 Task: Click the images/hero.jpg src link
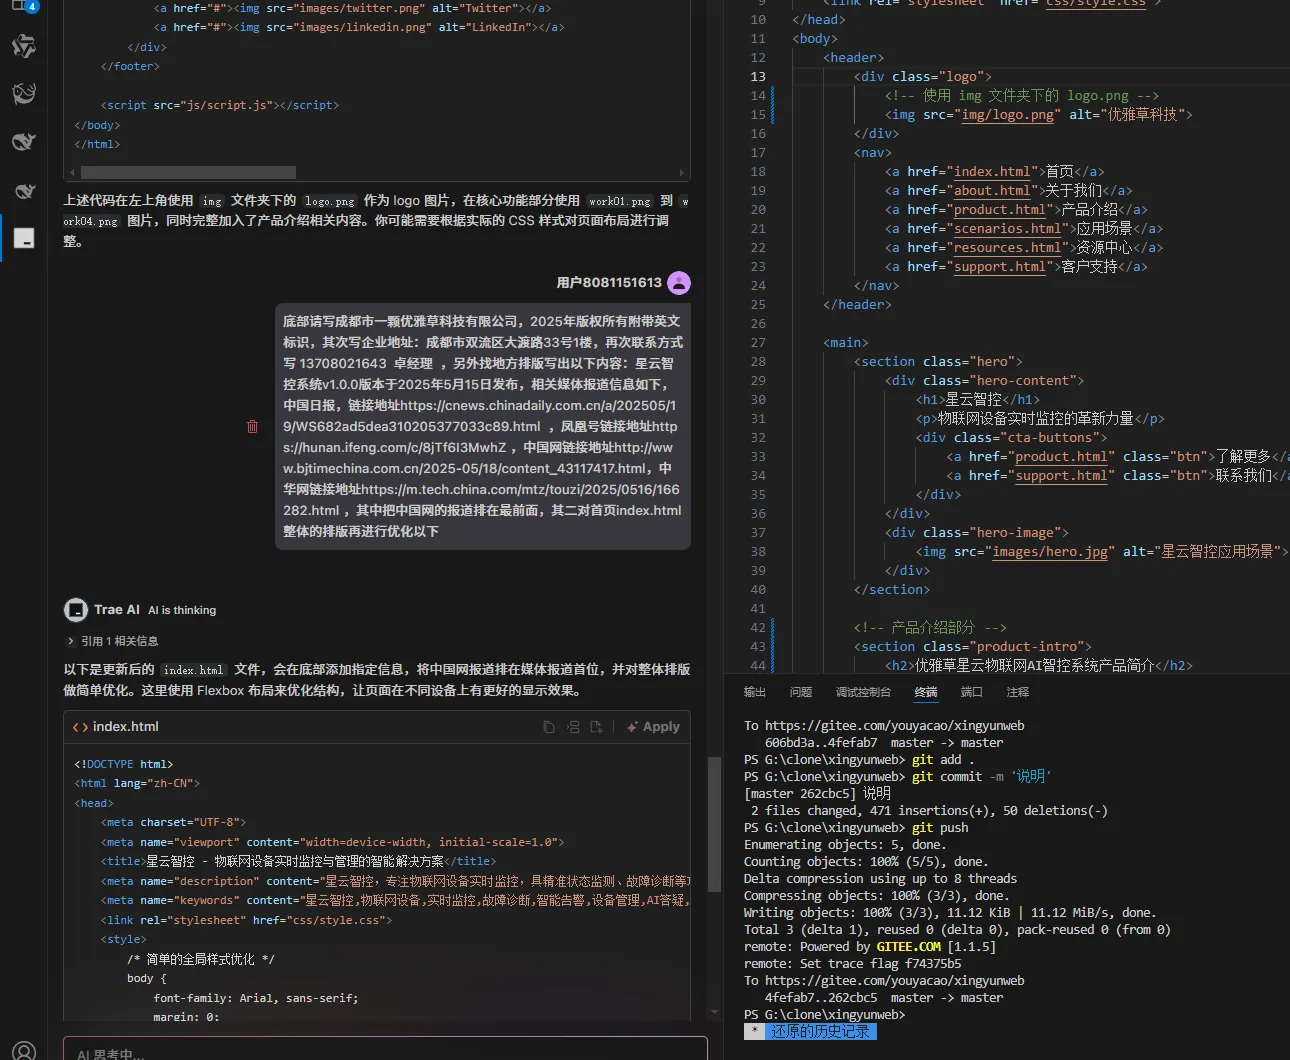click(x=1049, y=552)
